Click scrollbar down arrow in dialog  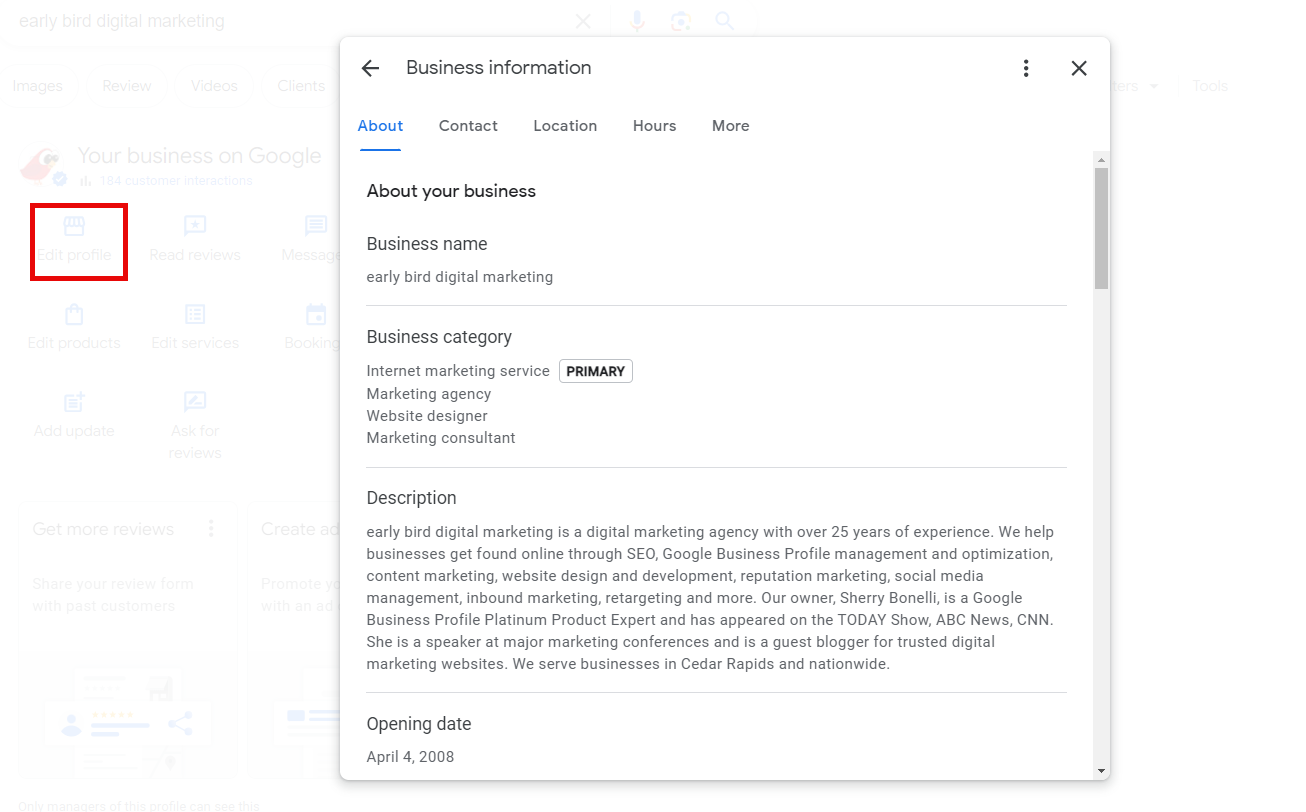pos(1101,771)
